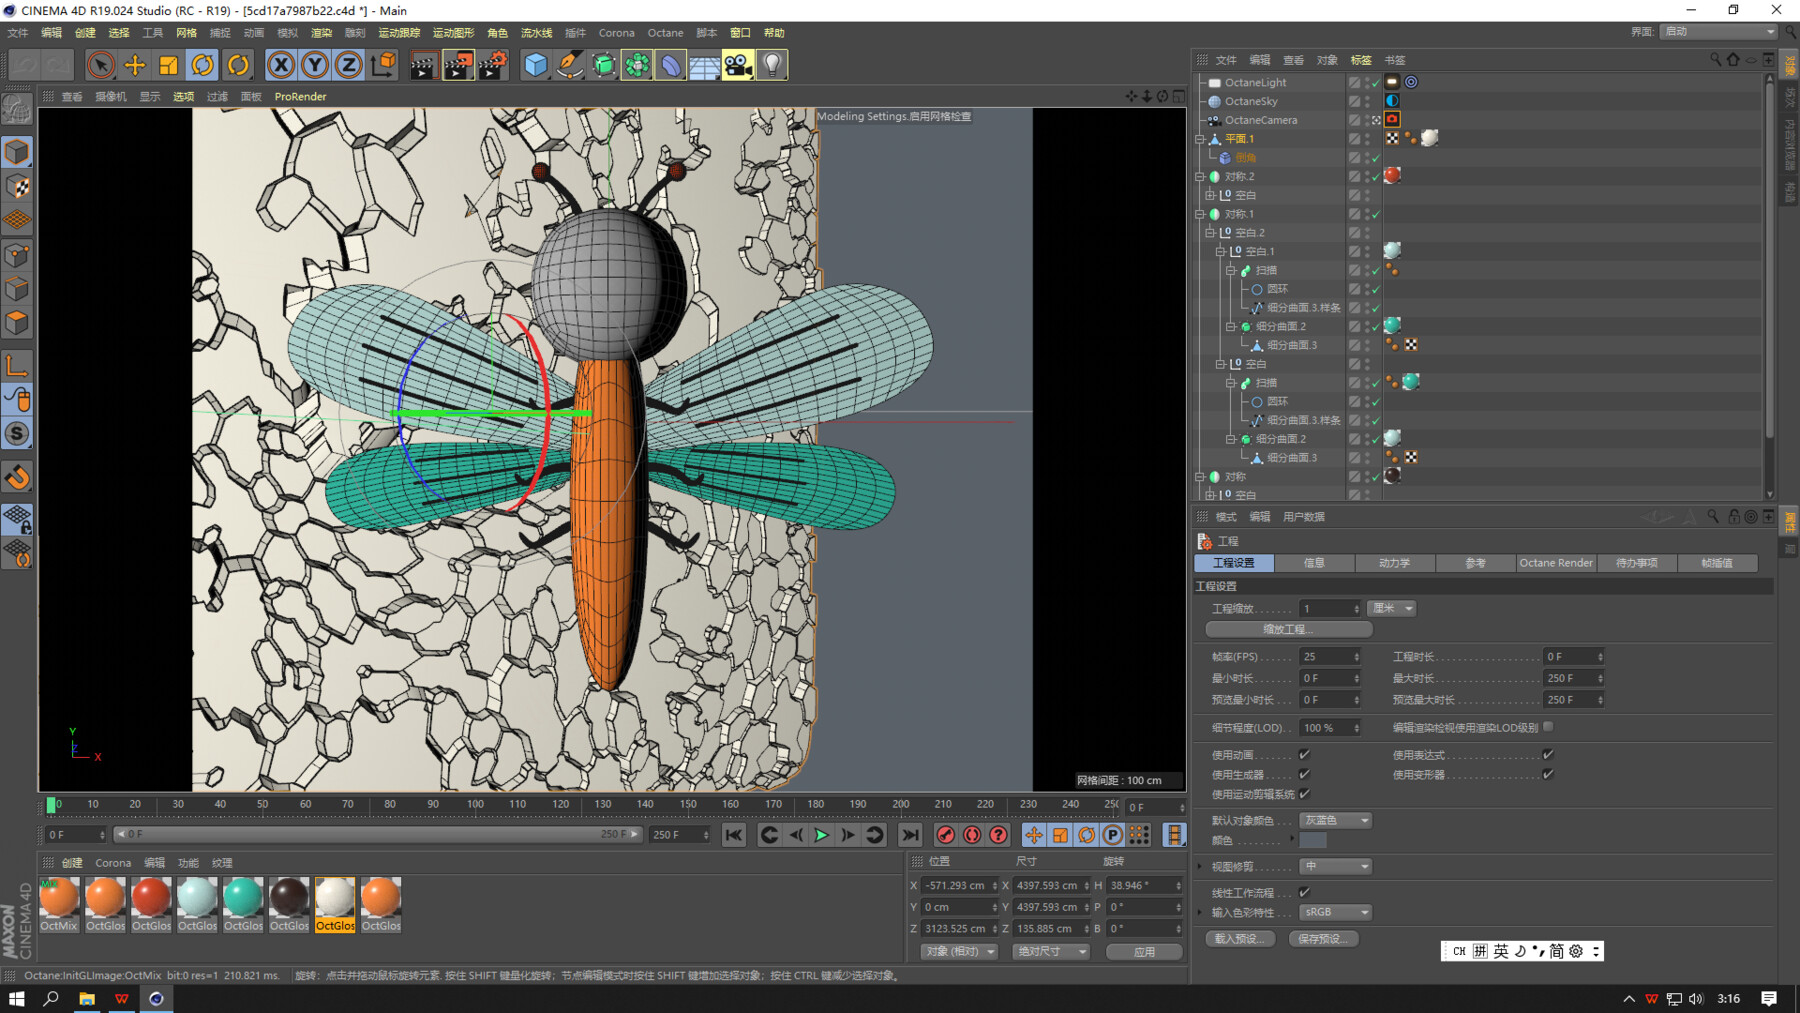Viewport: 1800px width, 1013px height.
Task: Switch to 动力学 tab
Action: click(x=1394, y=563)
